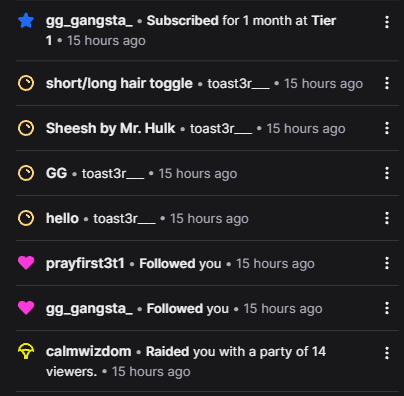
Task: Open more options for Sheesh by Mr. Hulk
Action: pos(387,128)
